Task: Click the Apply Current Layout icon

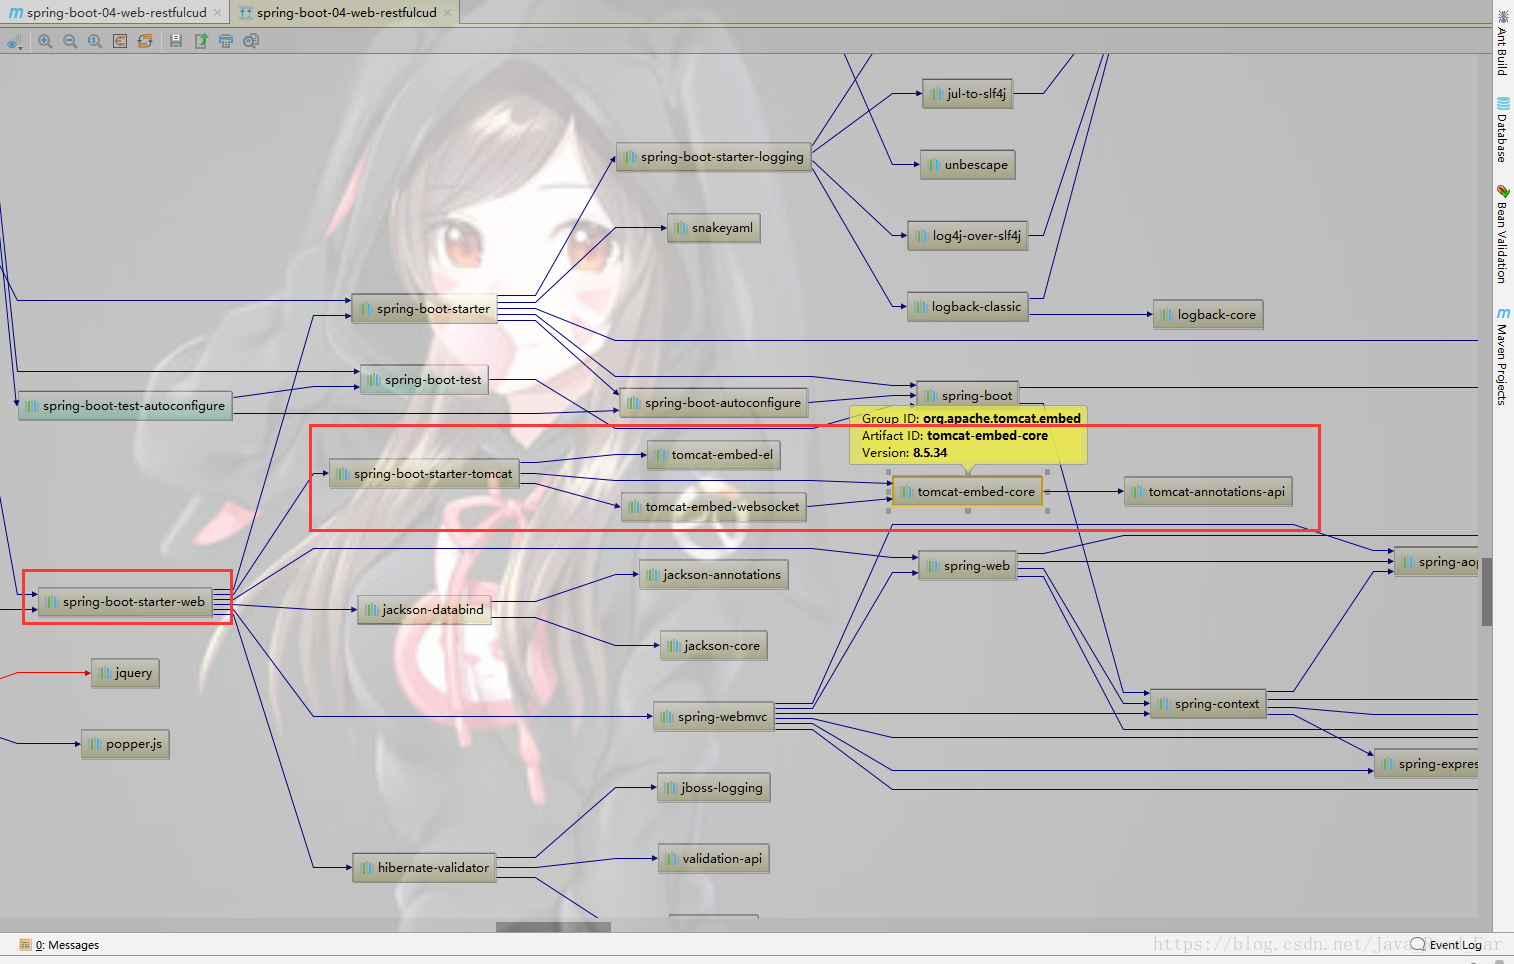Action: (x=145, y=41)
